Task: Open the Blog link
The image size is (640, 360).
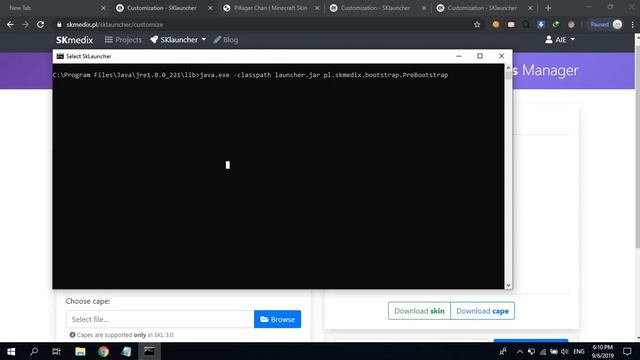Action: 226,40
